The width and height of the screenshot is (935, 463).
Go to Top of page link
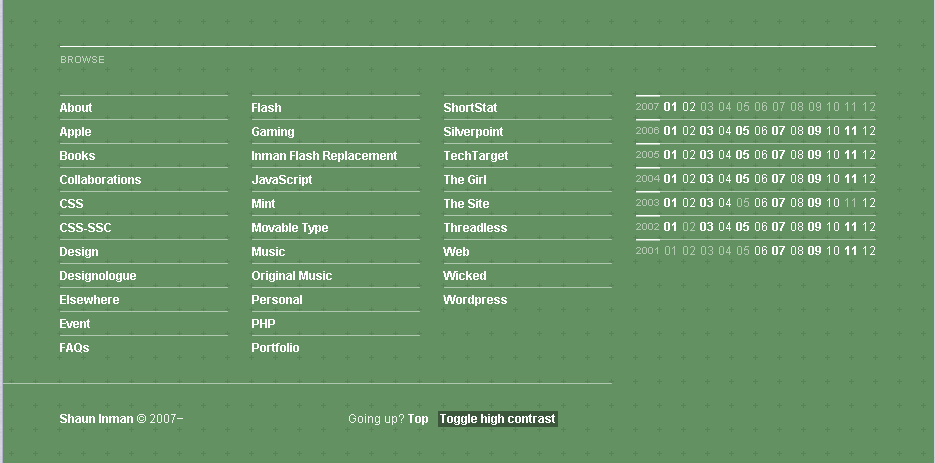coord(418,419)
